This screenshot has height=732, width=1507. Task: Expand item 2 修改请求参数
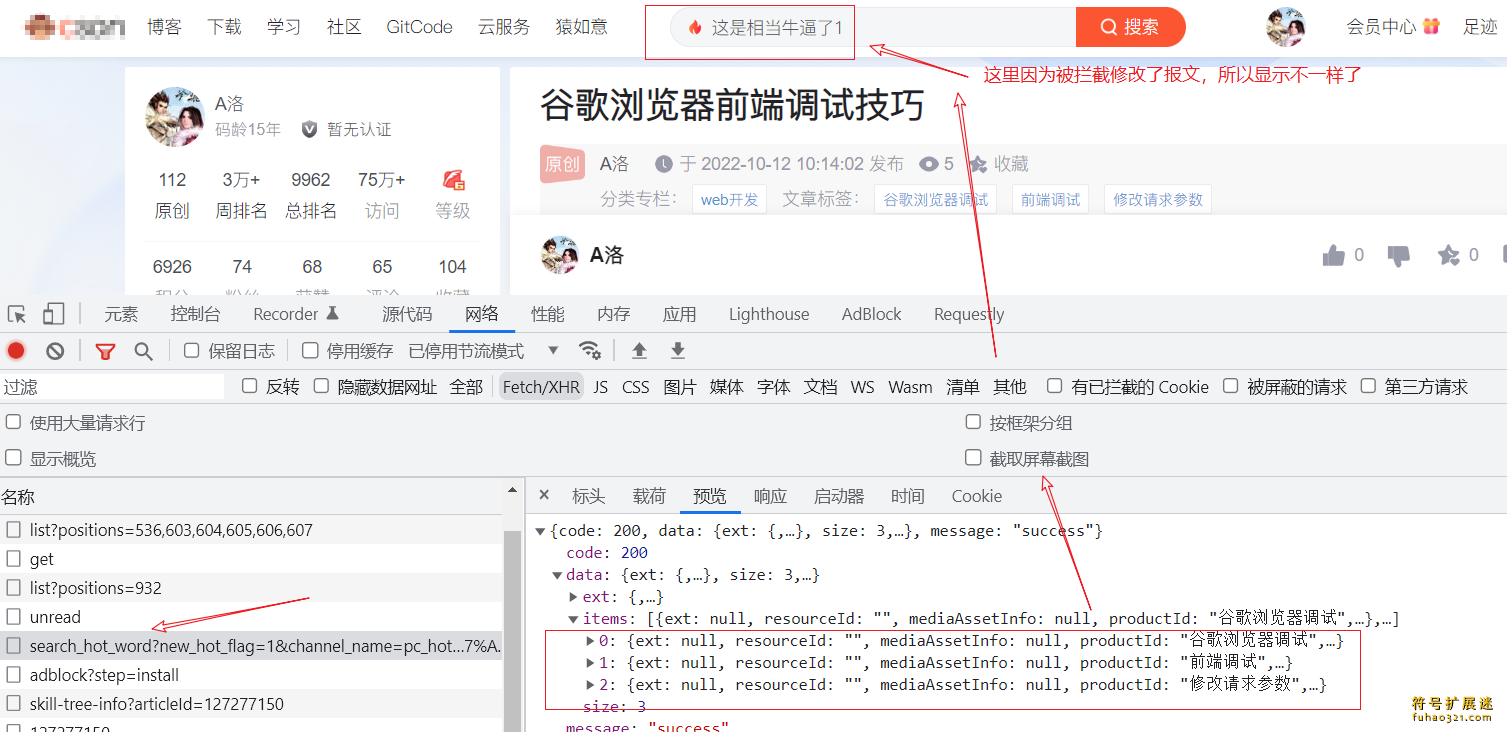(x=590, y=685)
